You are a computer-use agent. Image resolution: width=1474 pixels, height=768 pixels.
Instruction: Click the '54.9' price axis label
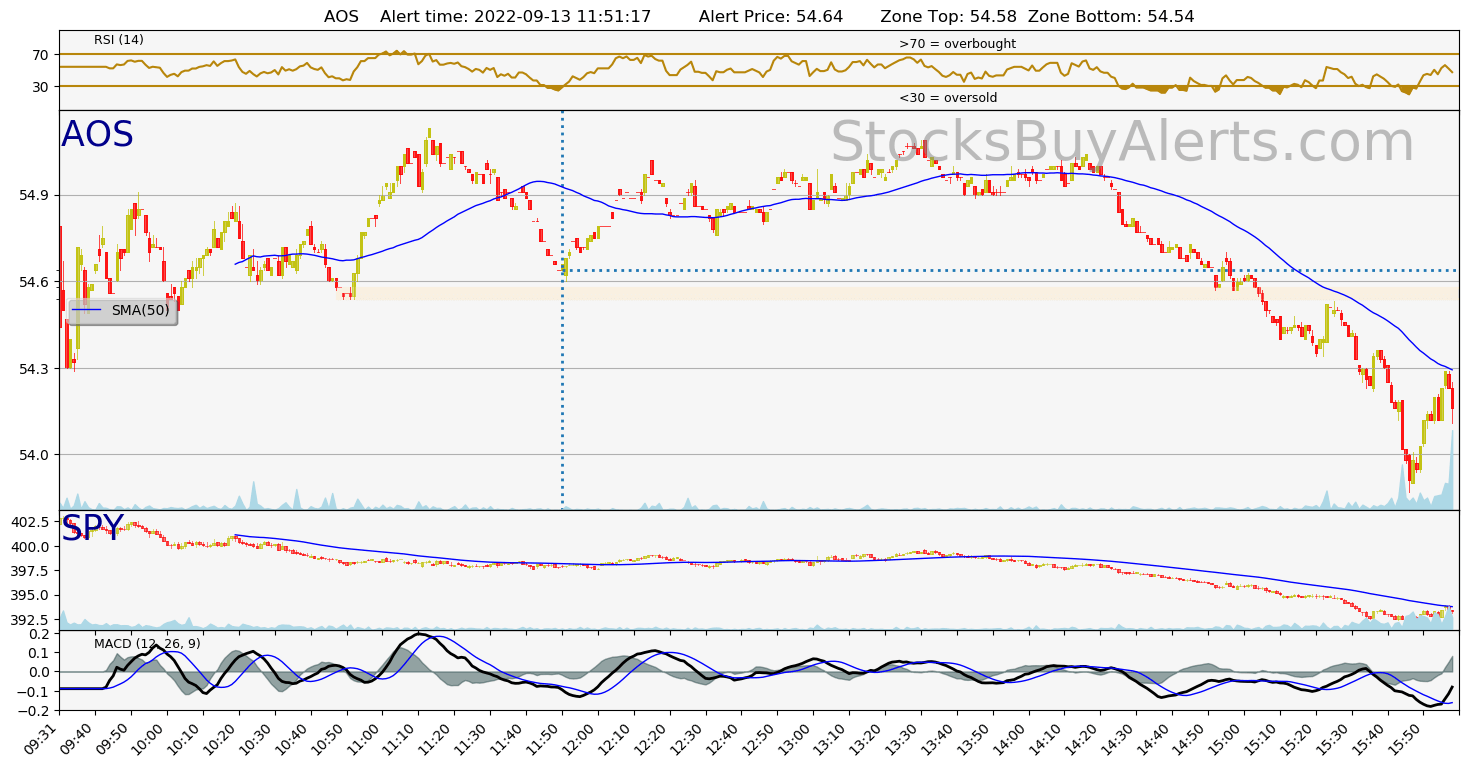(x=36, y=196)
